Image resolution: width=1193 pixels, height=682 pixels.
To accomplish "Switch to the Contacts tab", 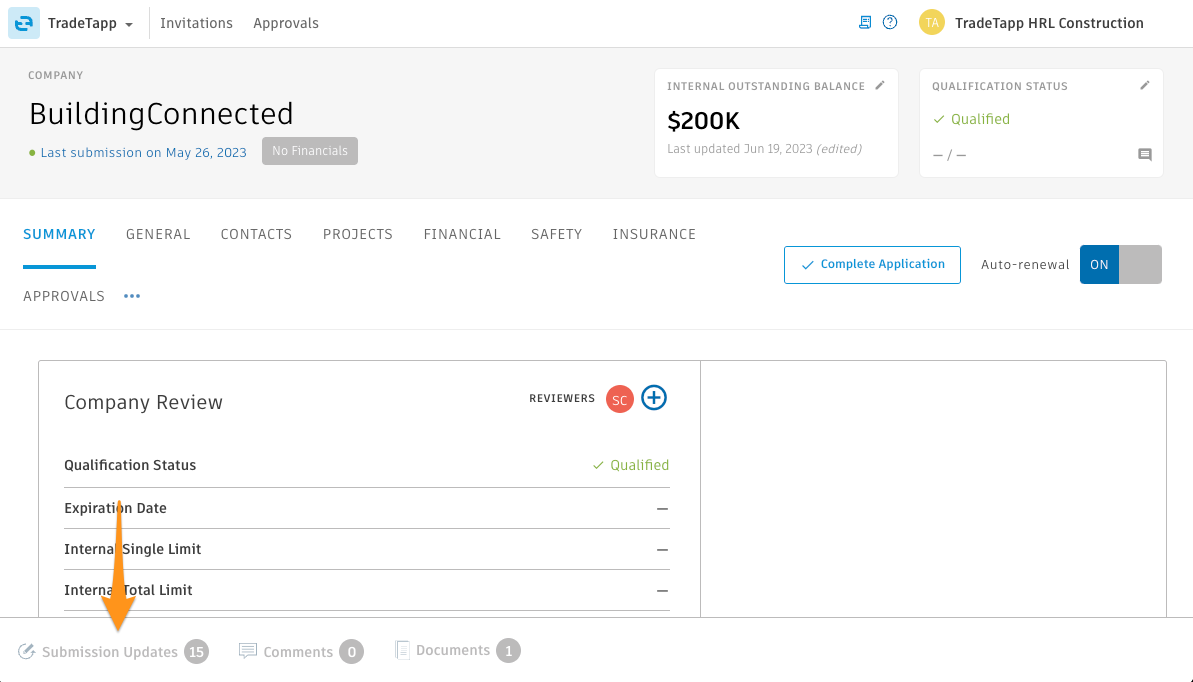I will tap(256, 234).
